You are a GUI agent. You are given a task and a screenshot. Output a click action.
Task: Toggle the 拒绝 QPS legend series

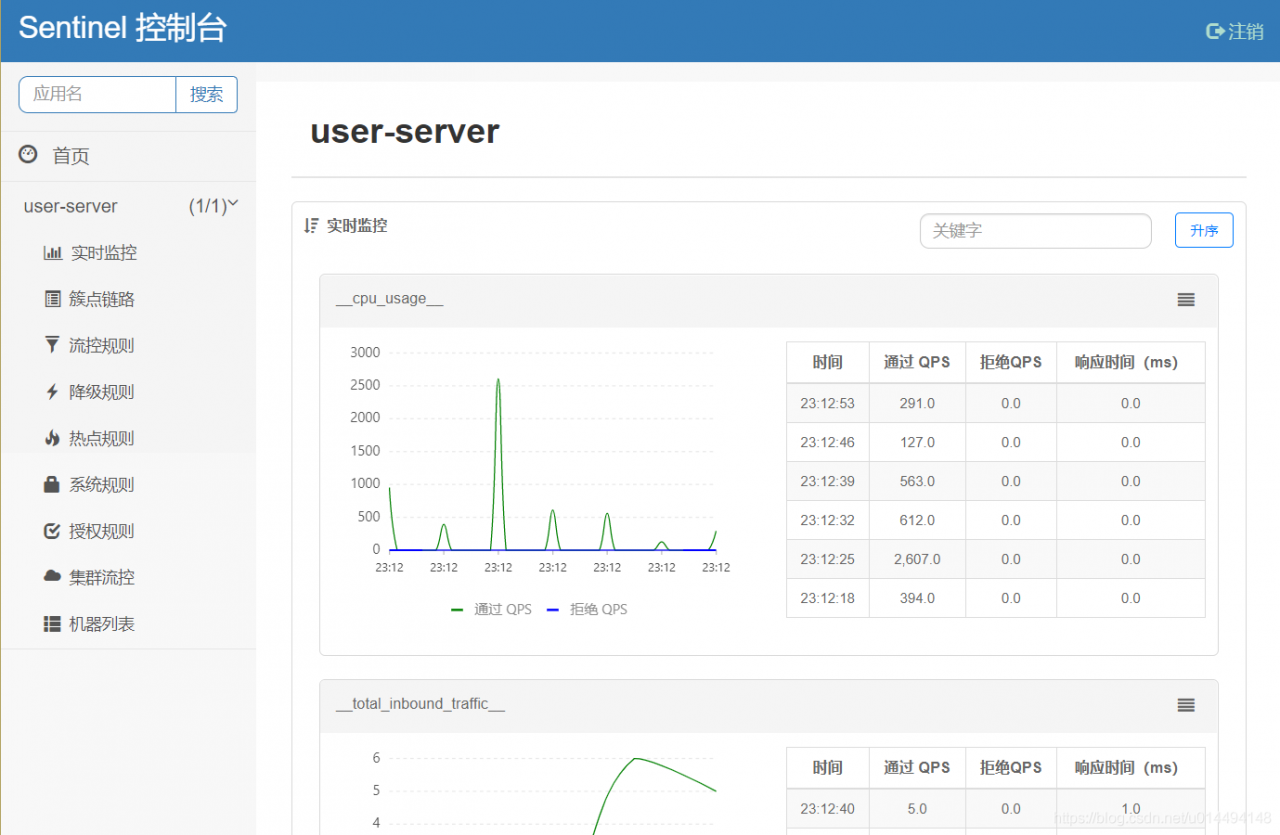tap(587, 609)
